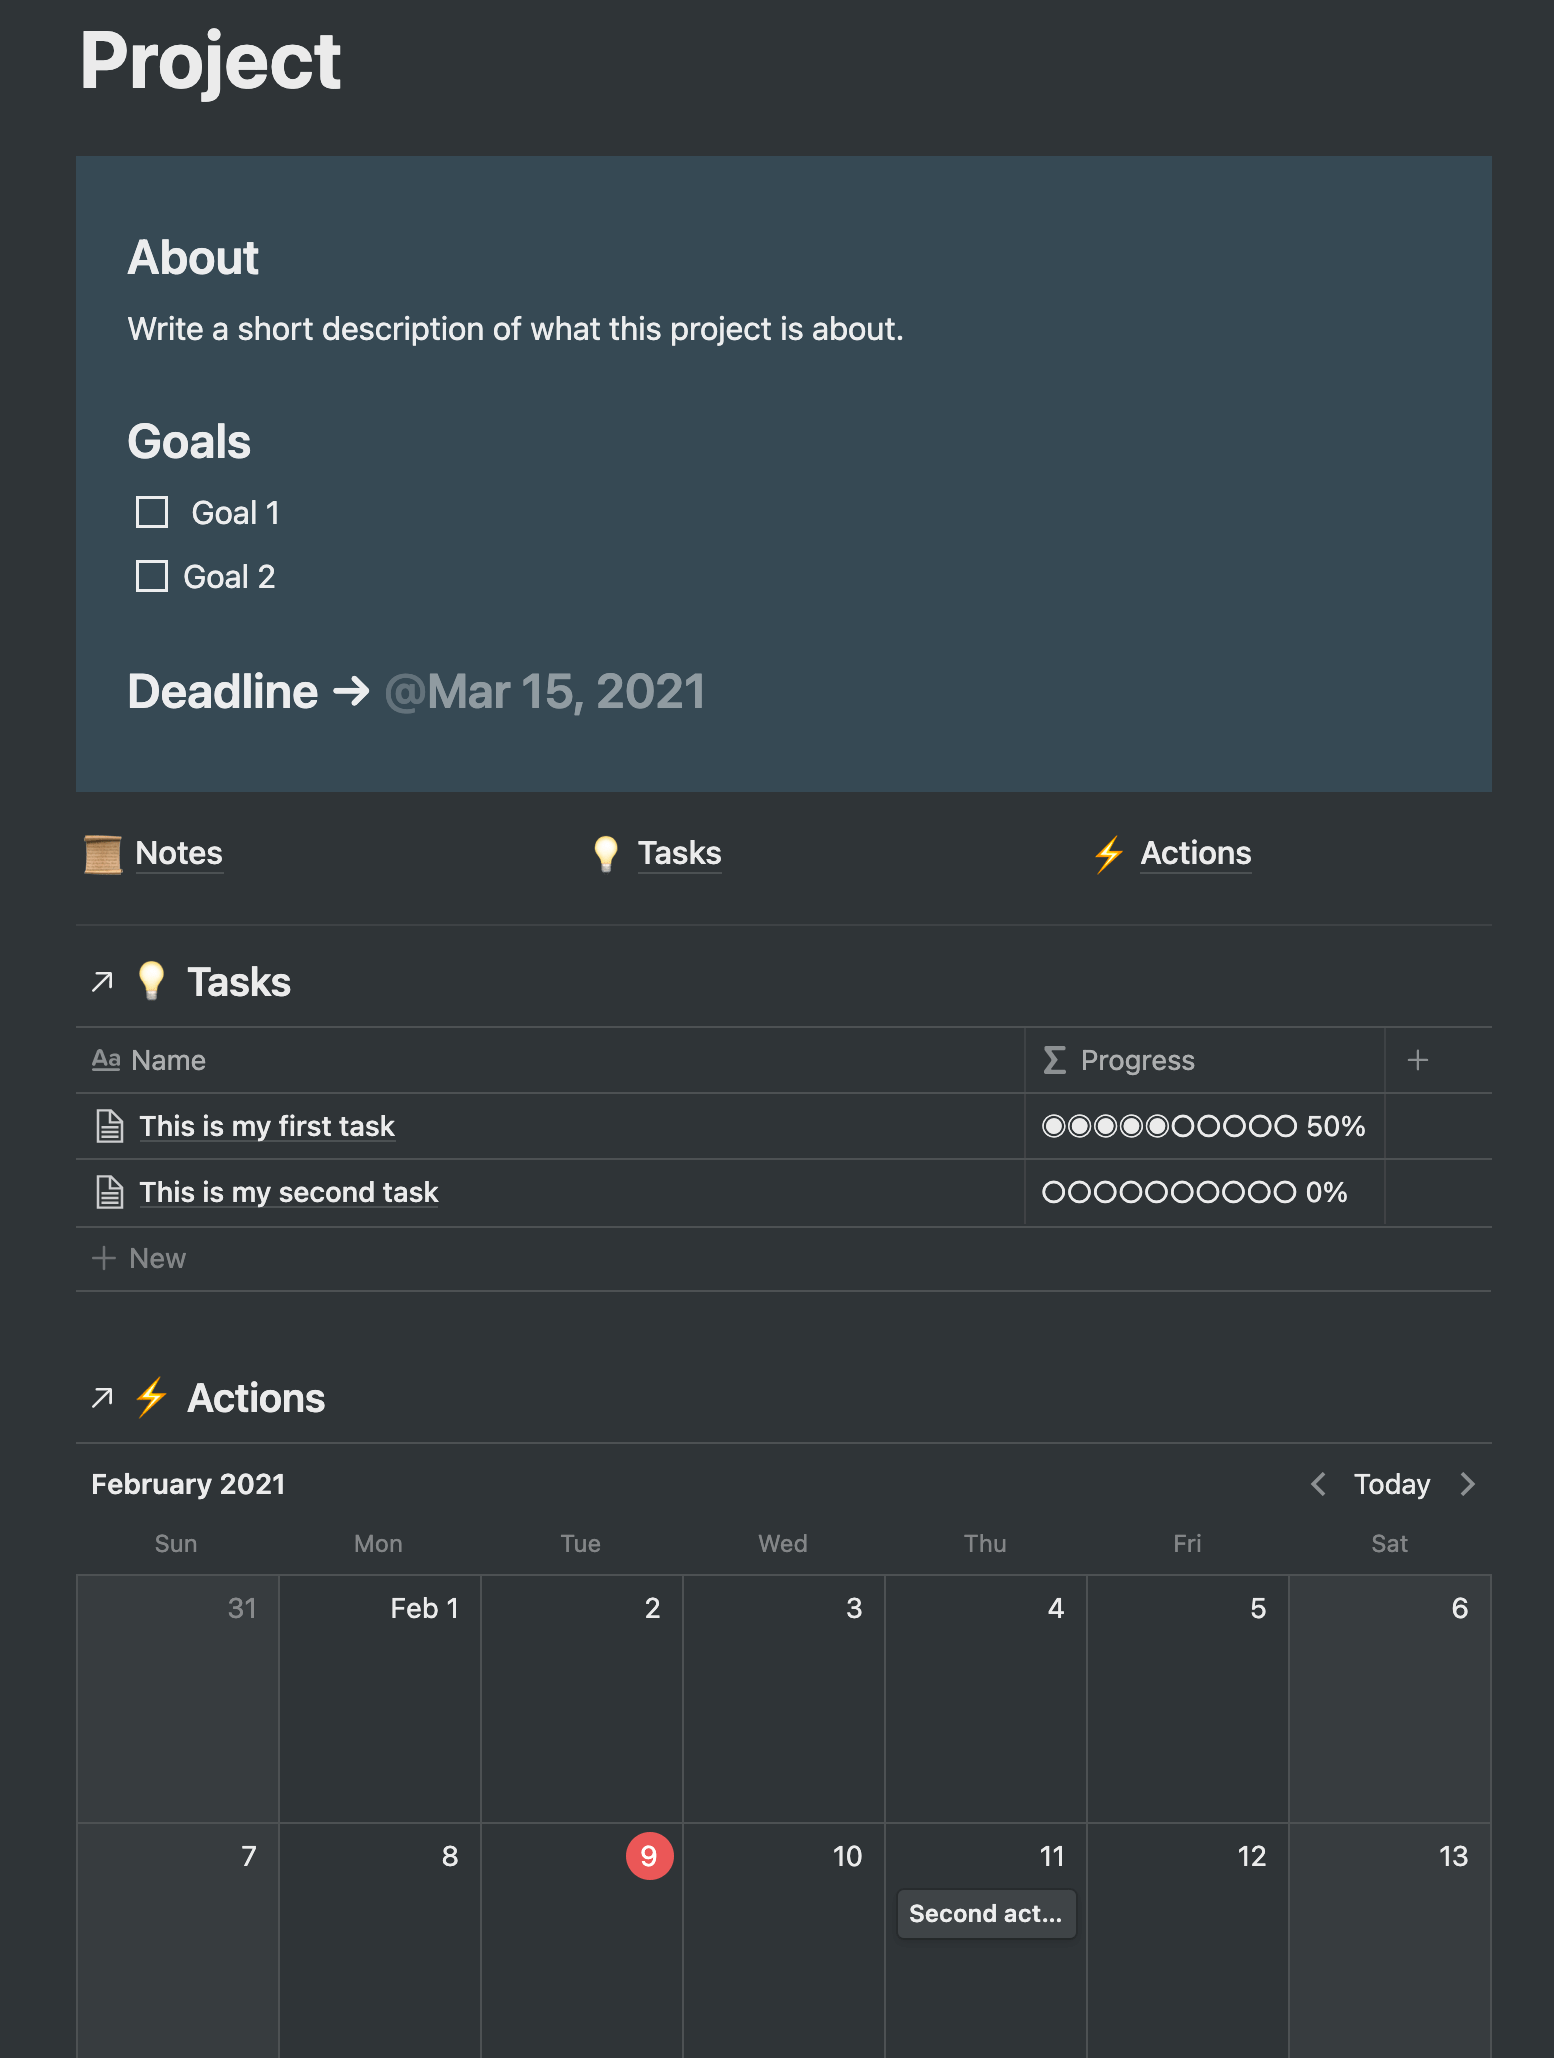This screenshot has width=1554, height=2058.
Task: Click the scroll icon beside Notes
Action: pos(103,854)
